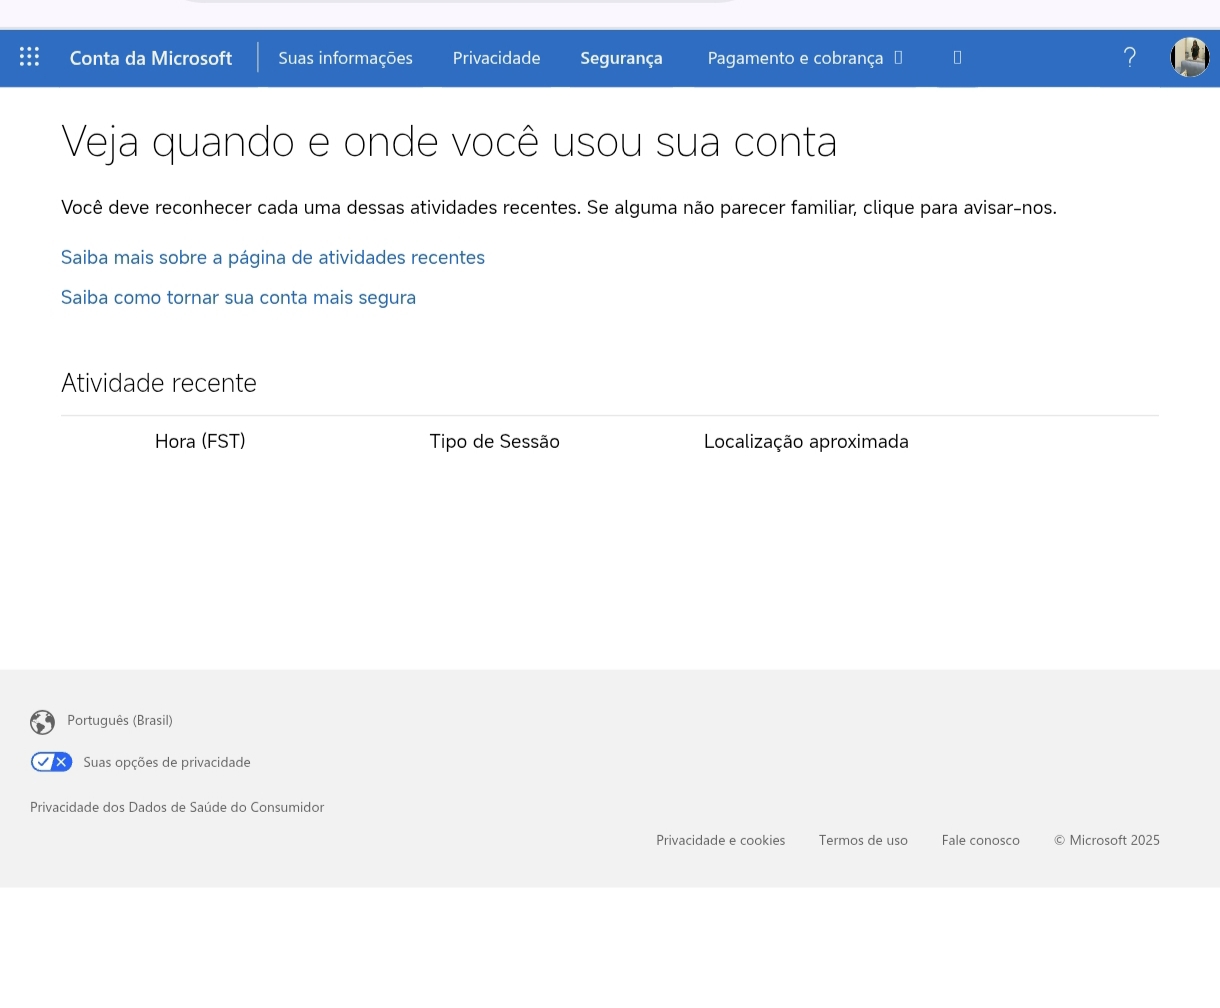The width and height of the screenshot is (1220, 1008).
Task: Go to Conta da Microsoft home
Action: [x=151, y=58]
